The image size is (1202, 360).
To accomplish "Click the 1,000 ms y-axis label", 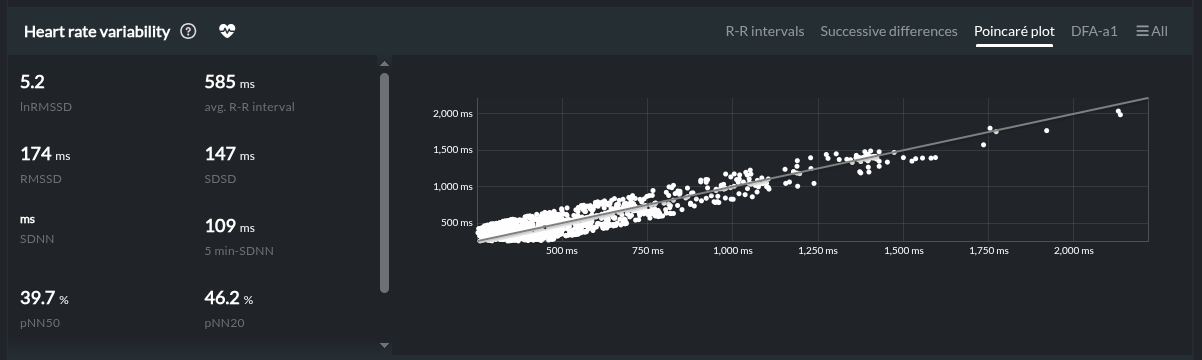I will [452, 186].
